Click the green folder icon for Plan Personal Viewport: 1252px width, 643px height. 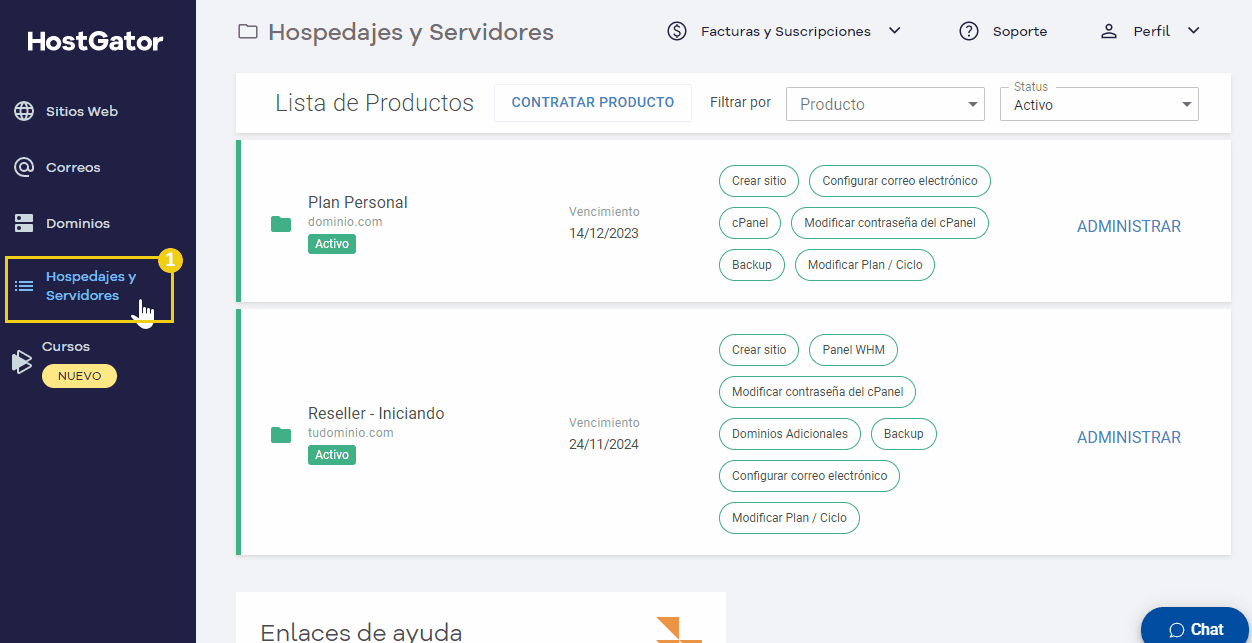click(x=281, y=224)
